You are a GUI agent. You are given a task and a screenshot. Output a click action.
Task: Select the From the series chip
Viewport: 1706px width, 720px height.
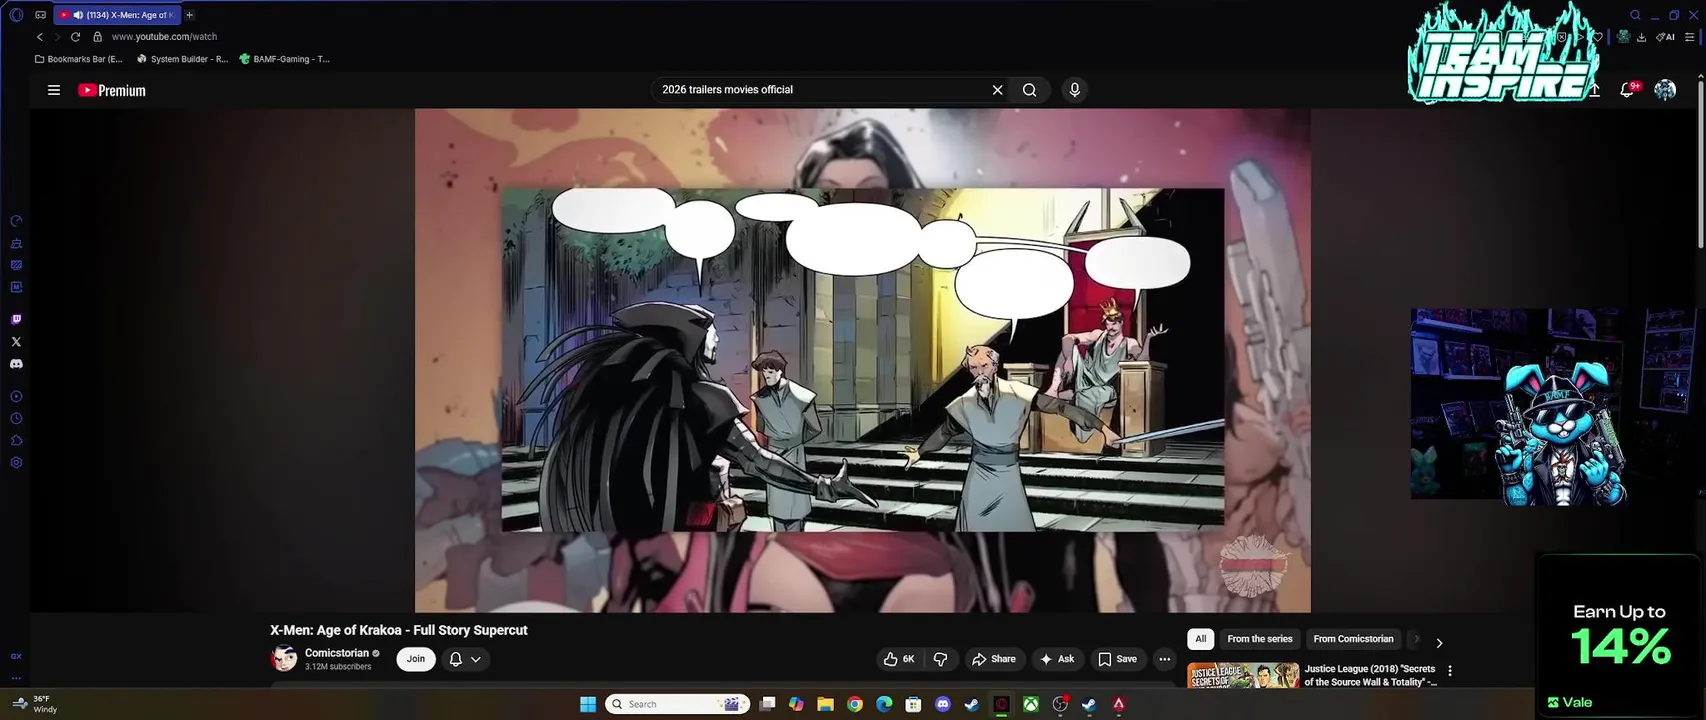[x=1260, y=639]
